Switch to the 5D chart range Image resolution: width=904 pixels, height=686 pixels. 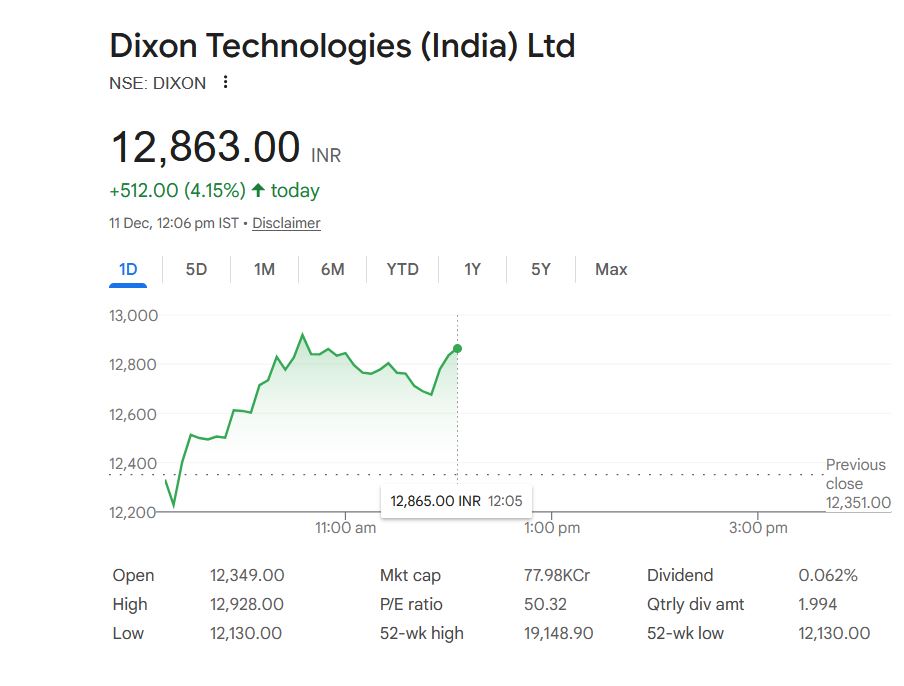197,269
